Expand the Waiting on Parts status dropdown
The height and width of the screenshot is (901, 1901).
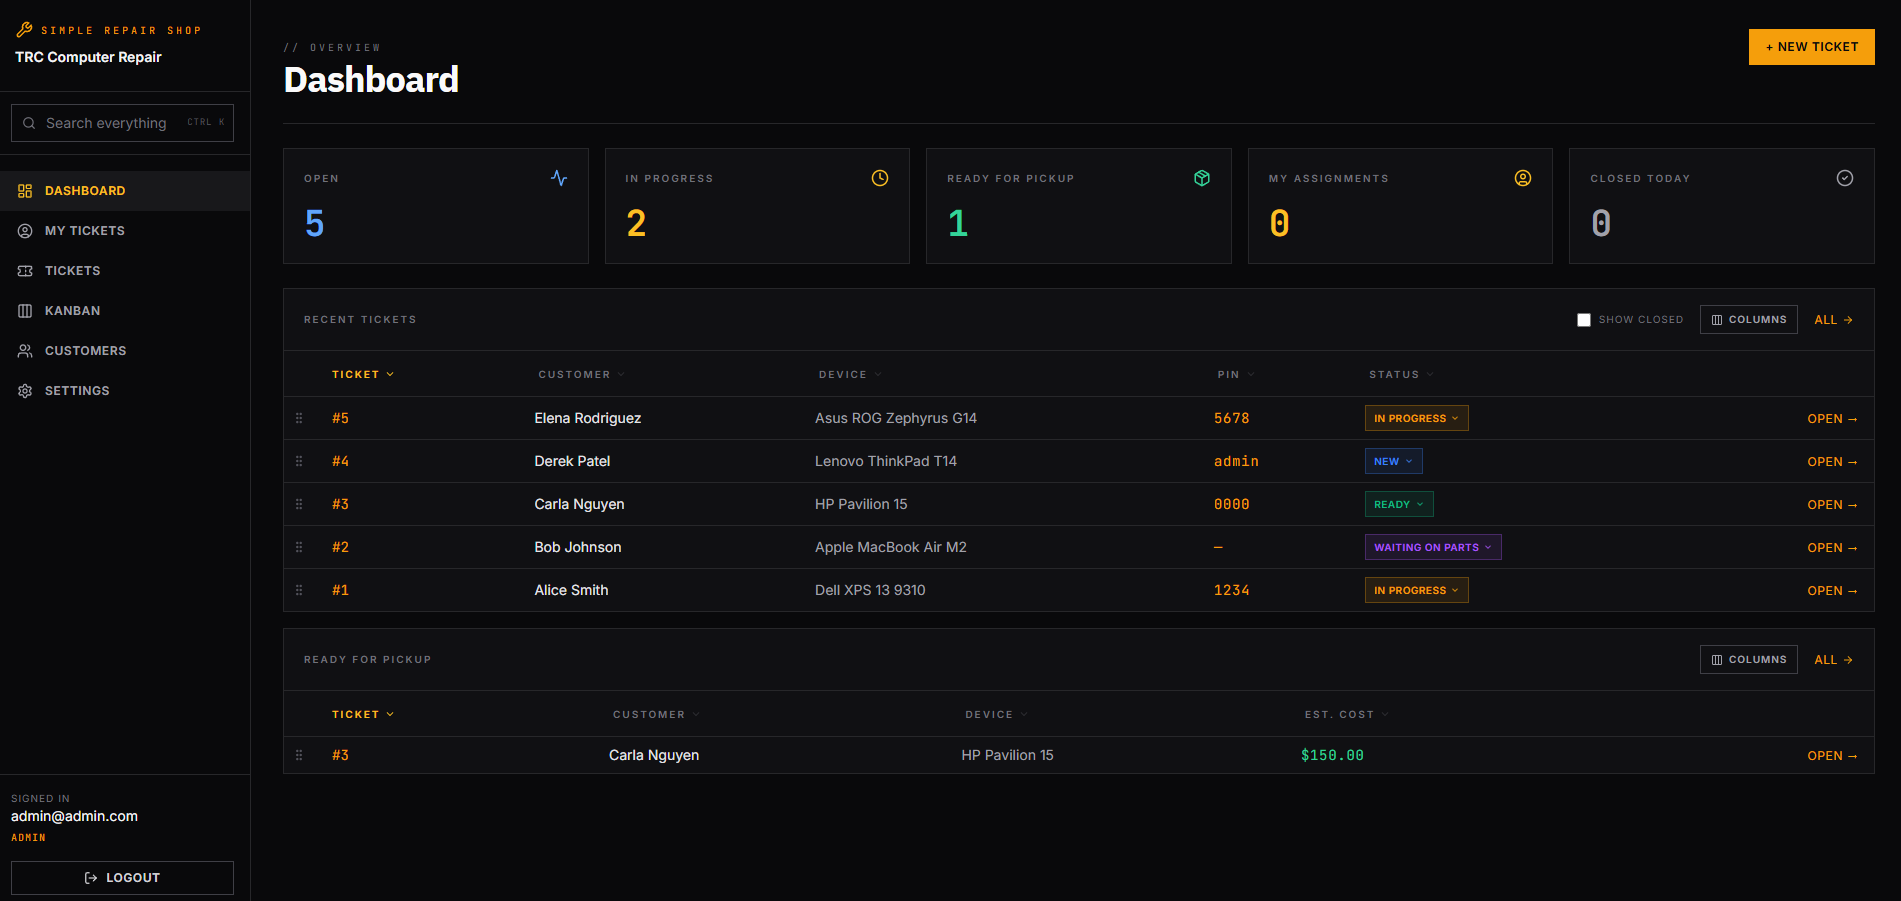pos(1433,547)
